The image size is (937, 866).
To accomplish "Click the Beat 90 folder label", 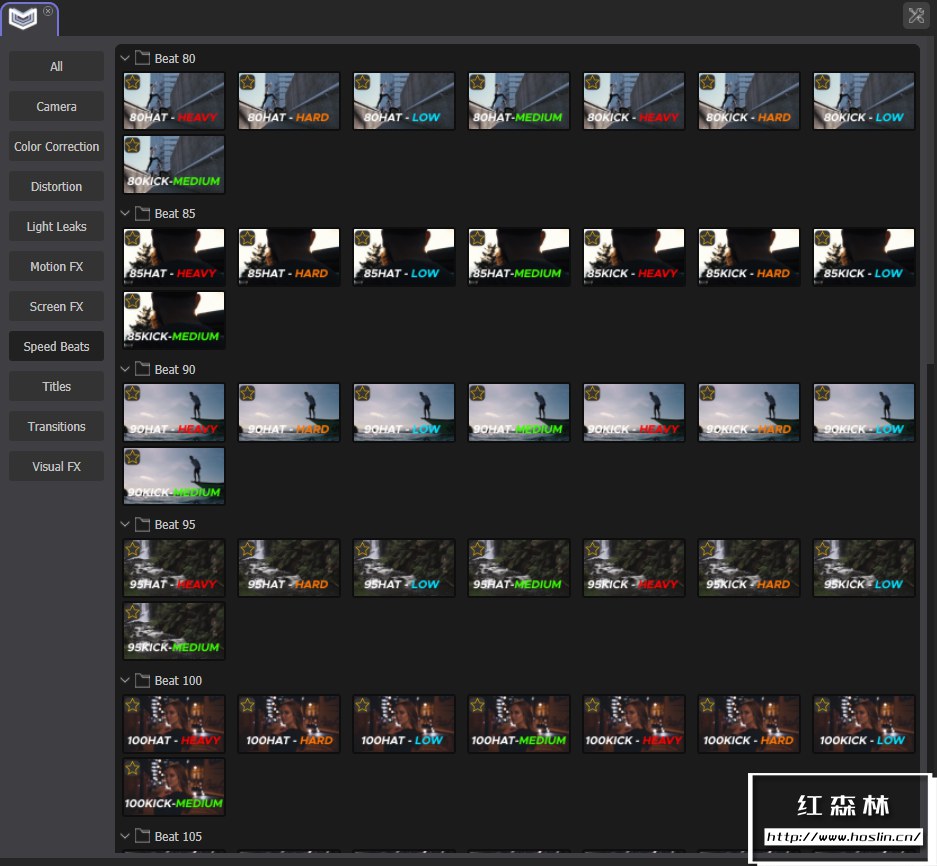I will tap(174, 369).
